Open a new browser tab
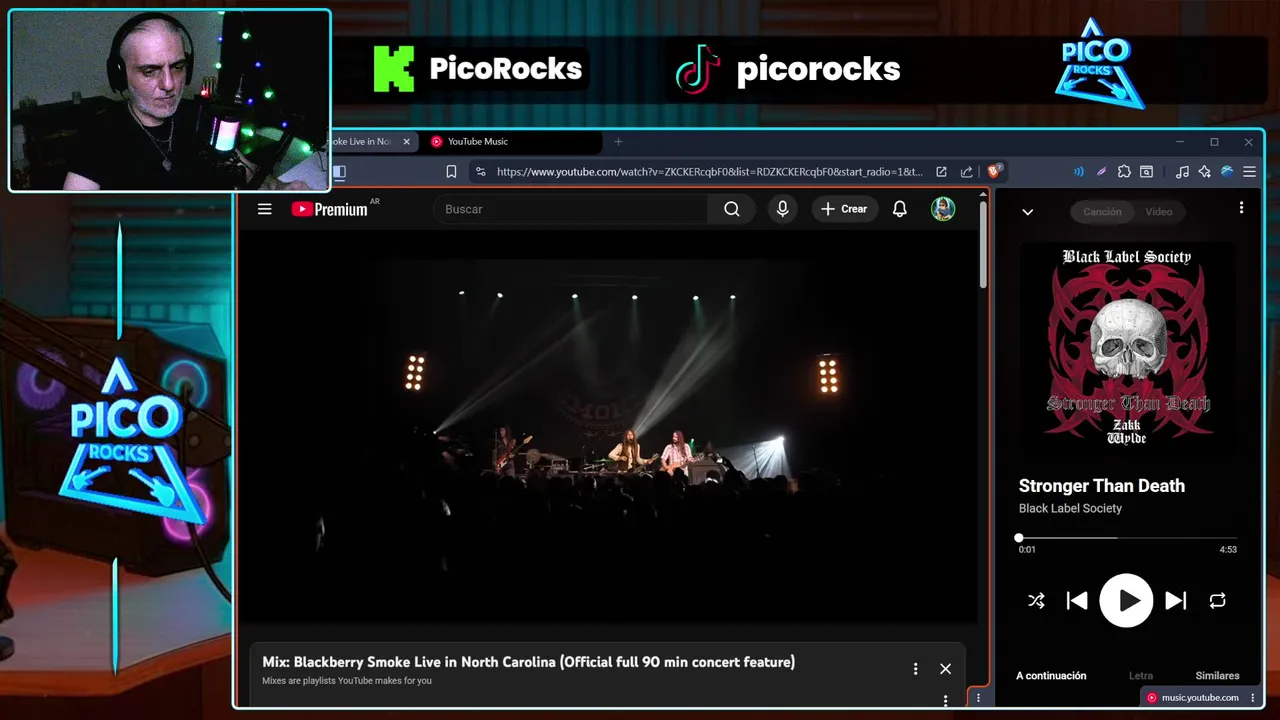 click(x=618, y=142)
